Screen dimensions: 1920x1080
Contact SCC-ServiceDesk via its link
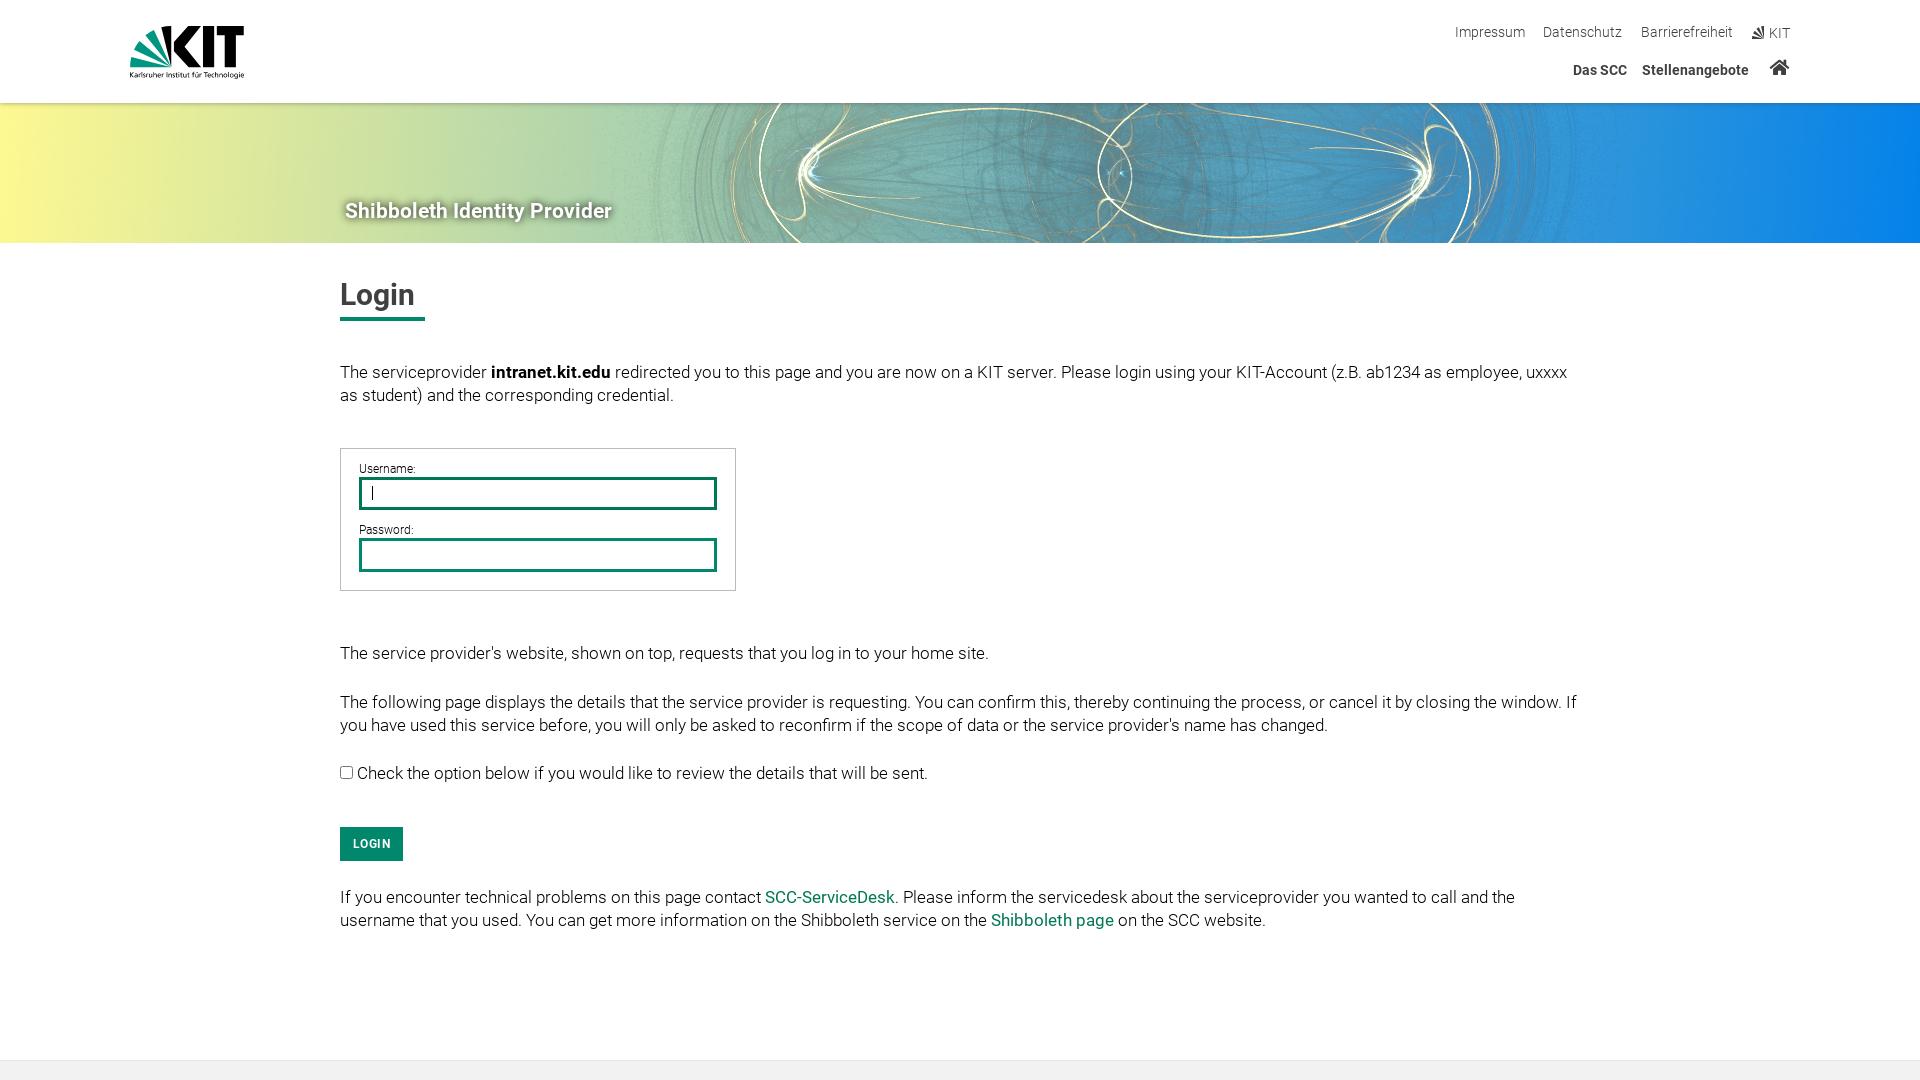coord(829,897)
